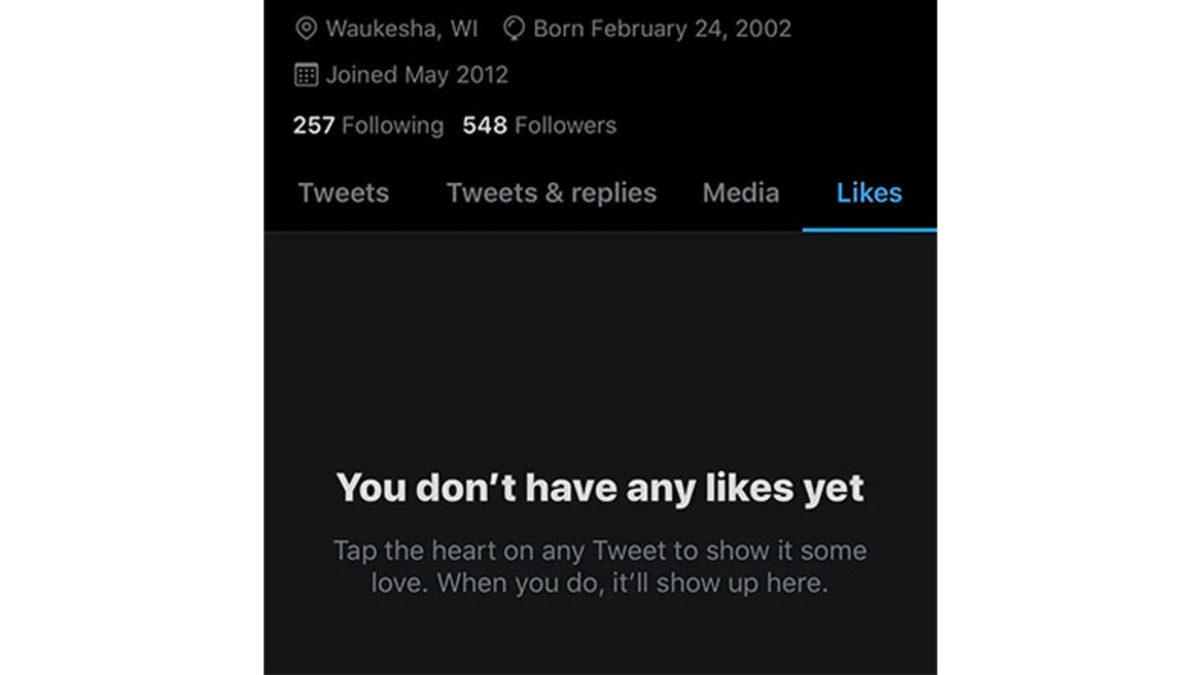Click the active Likes tab
The height and width of the screenshot is (675, 1200).
click(x=868, y=193)
